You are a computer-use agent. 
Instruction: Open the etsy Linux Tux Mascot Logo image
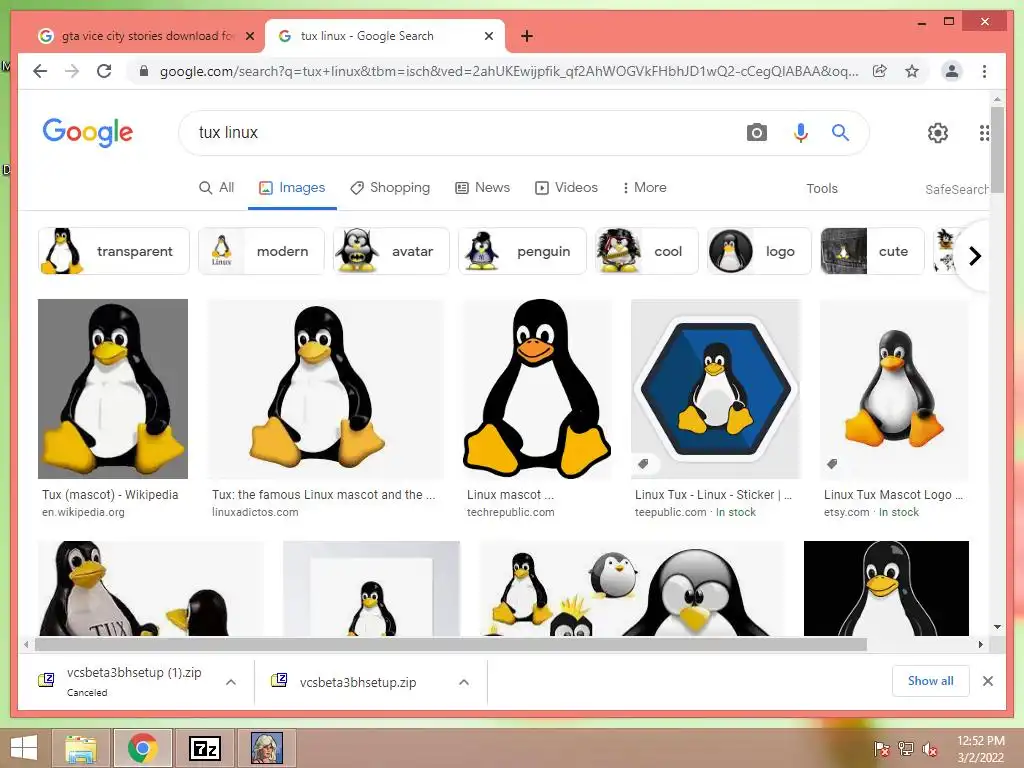pyautogui.click(x=894, y=389)
